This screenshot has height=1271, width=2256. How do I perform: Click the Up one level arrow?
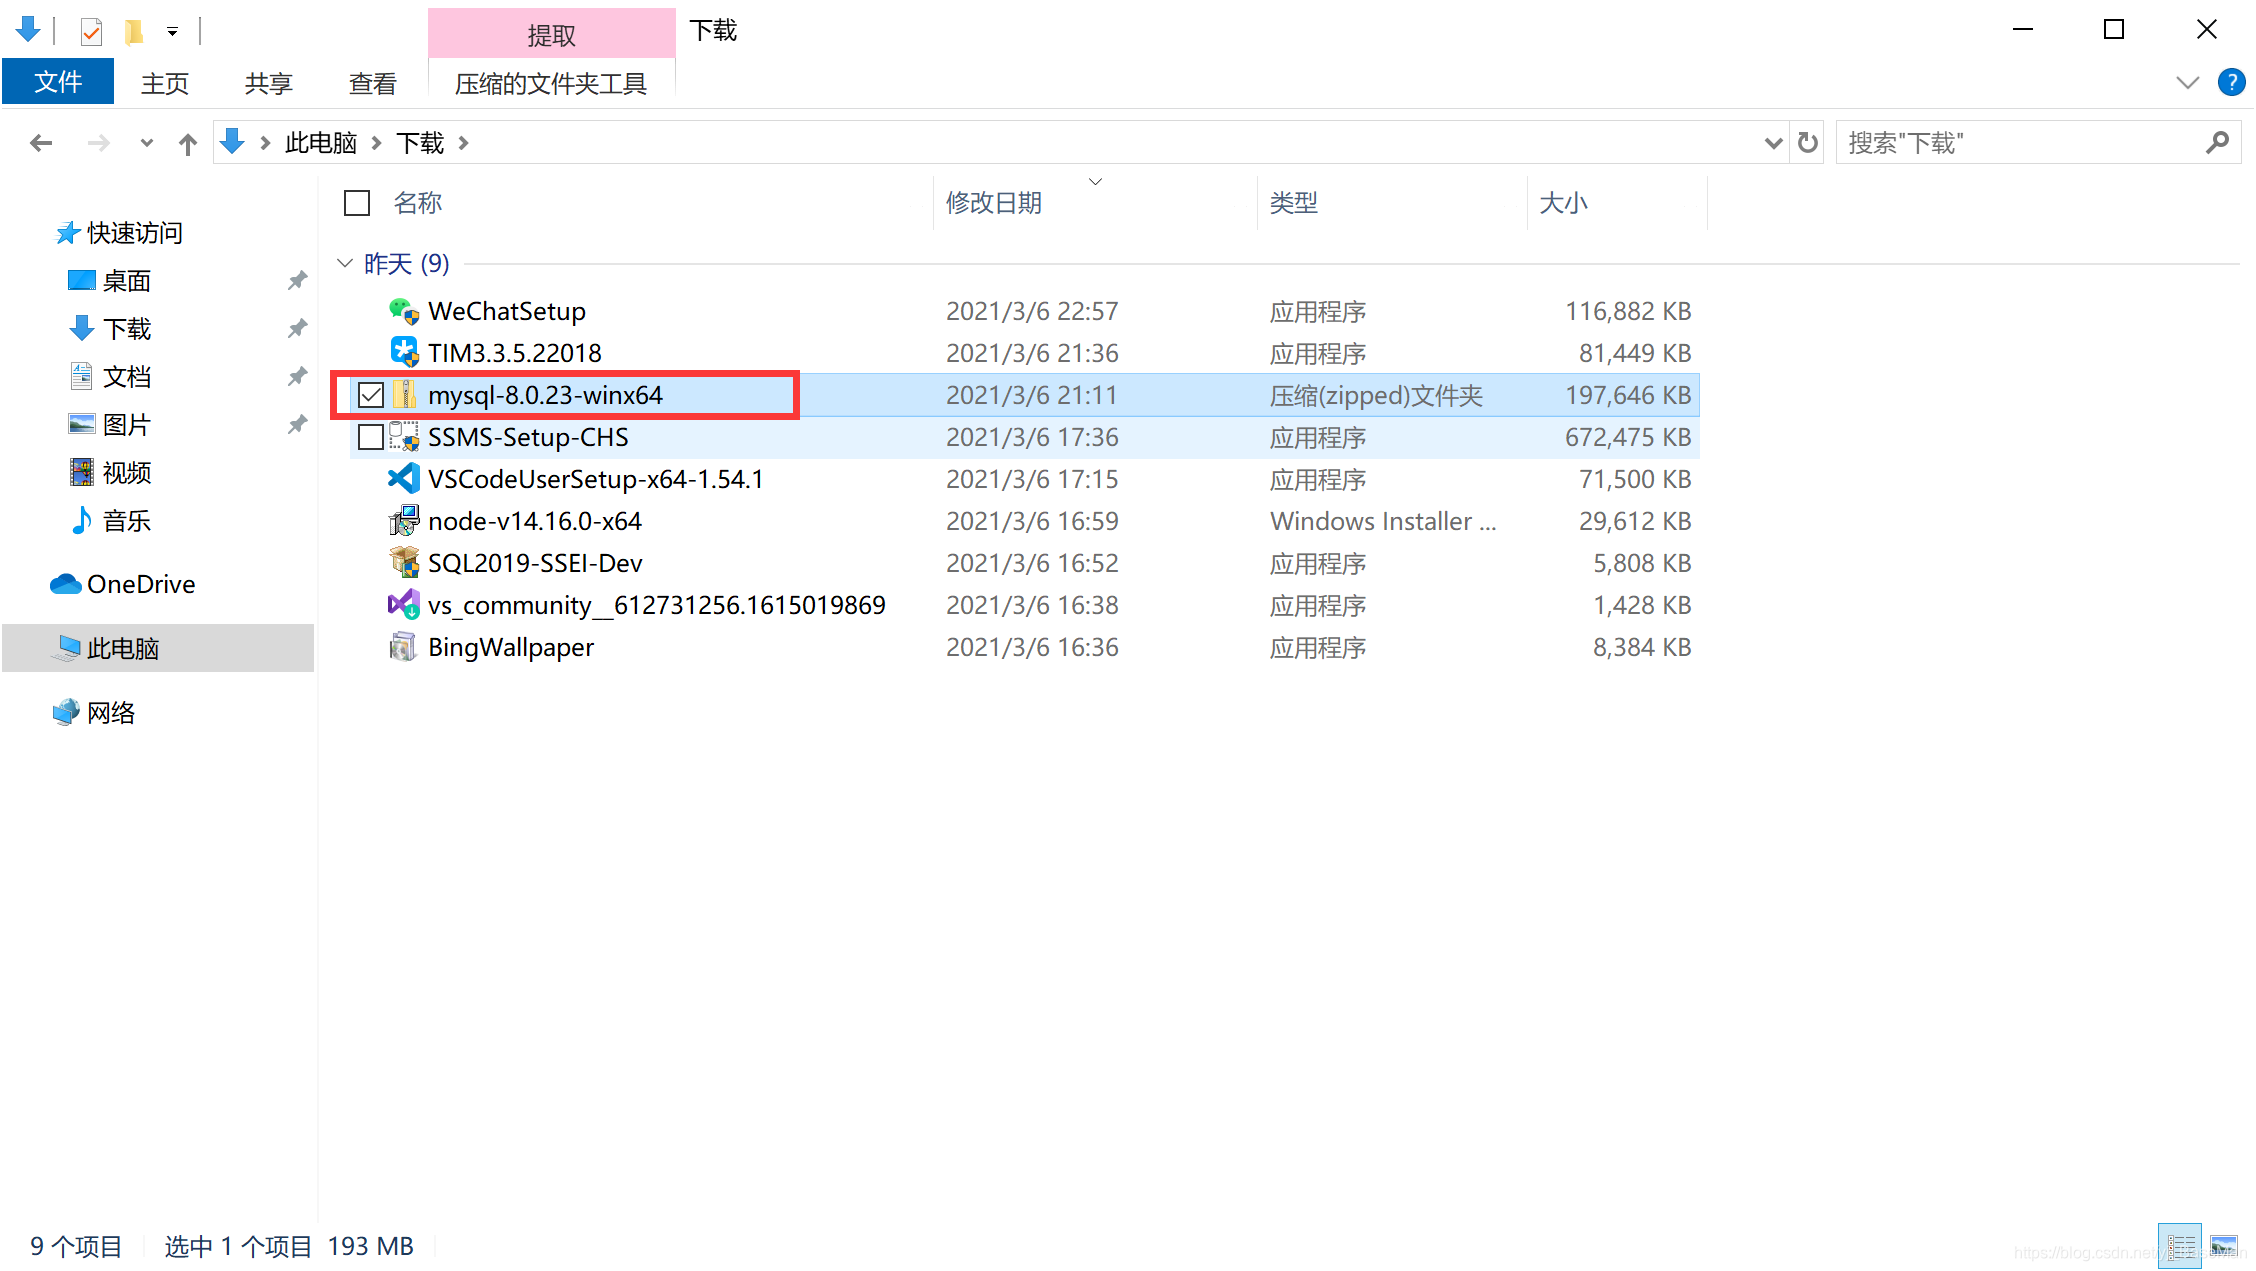[x=187, y=144]
